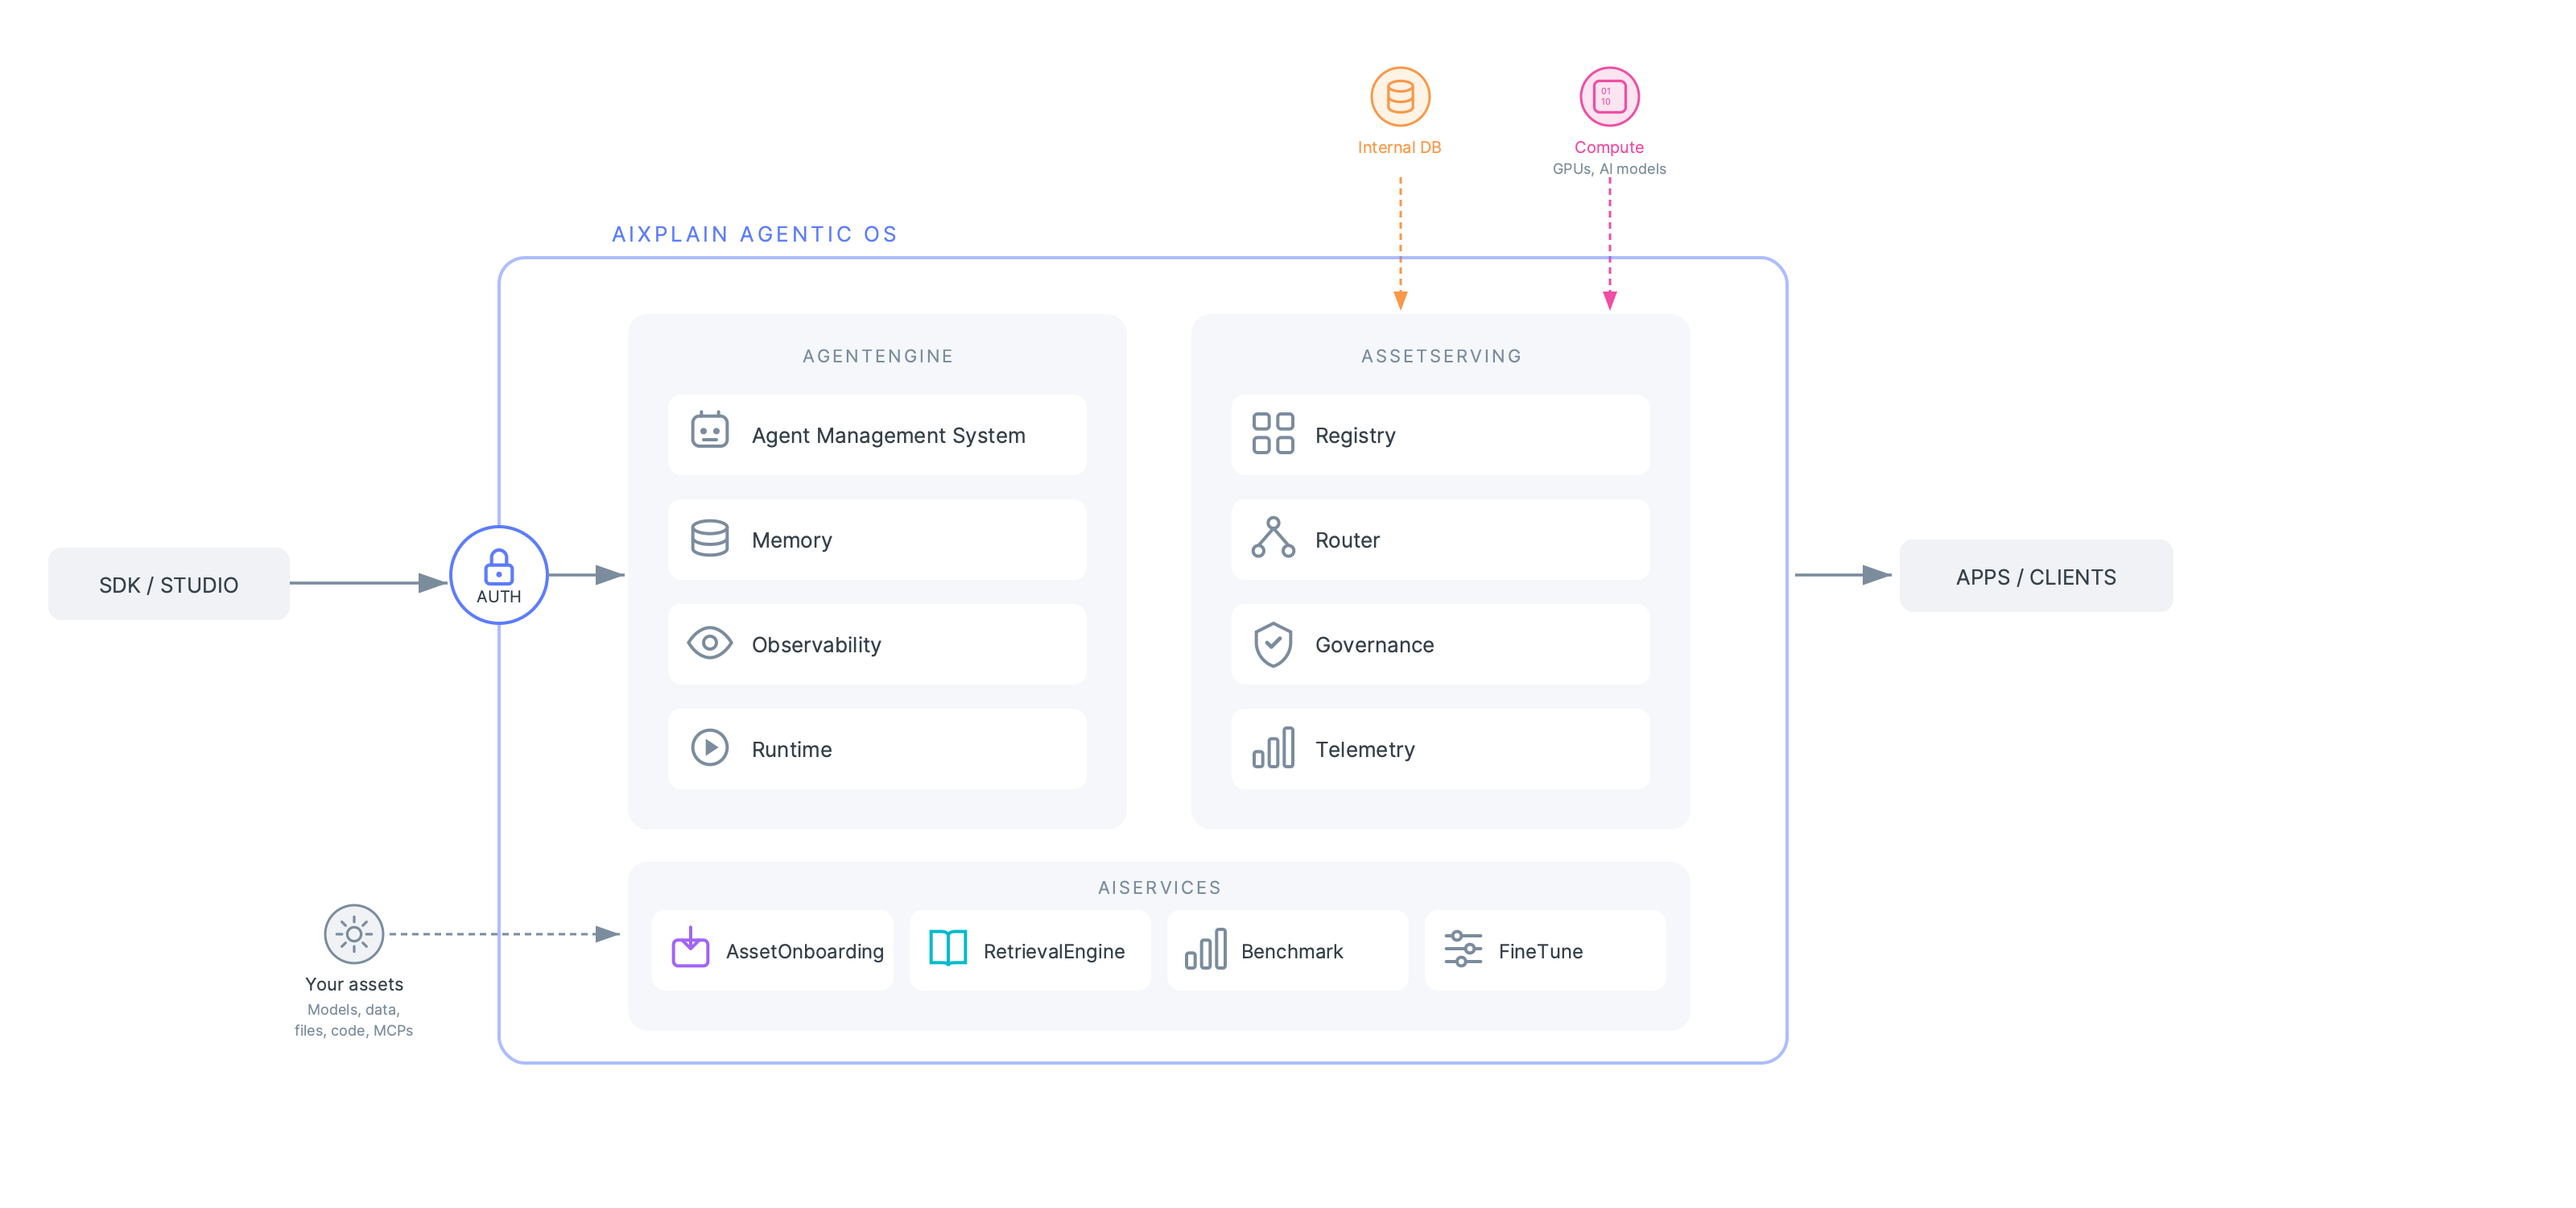
Task: Click the Internal DB database icon
Action: pos(1400,96)
